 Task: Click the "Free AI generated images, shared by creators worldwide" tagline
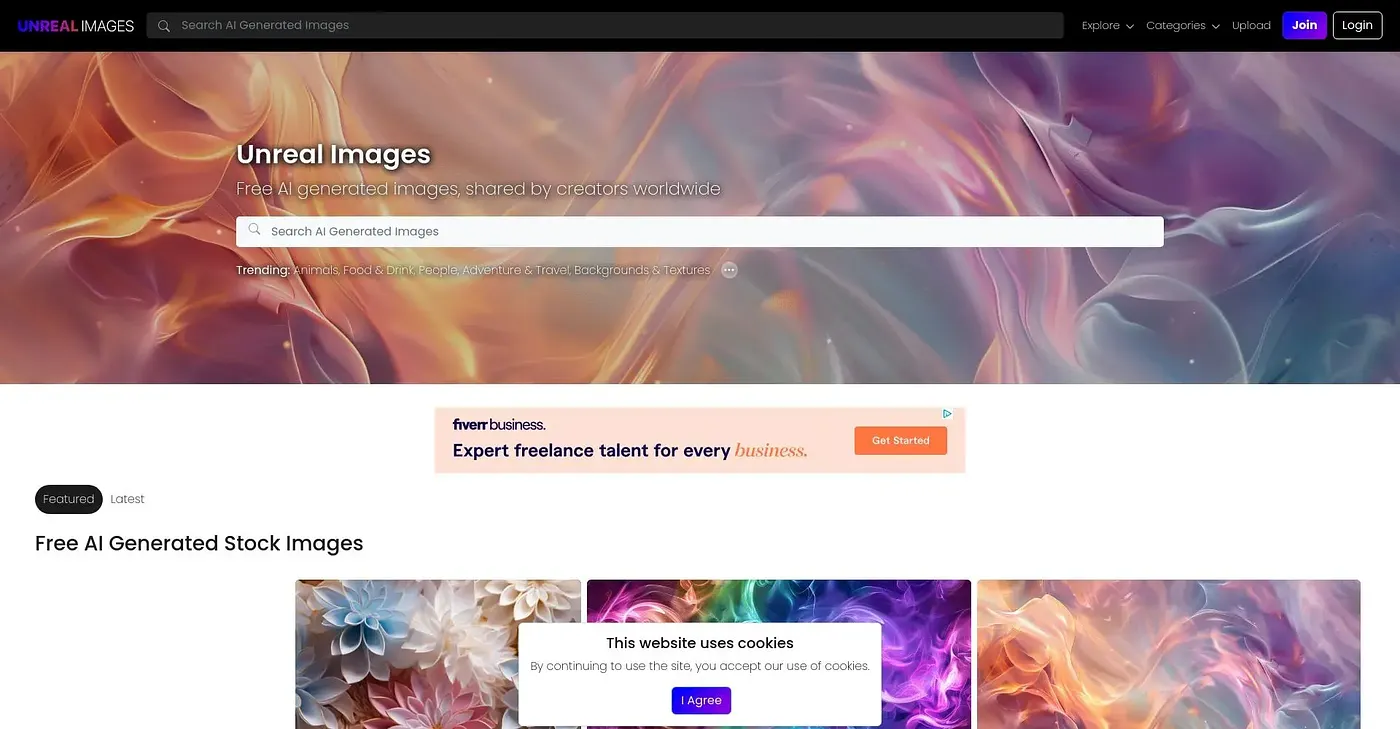coord(478,189)
